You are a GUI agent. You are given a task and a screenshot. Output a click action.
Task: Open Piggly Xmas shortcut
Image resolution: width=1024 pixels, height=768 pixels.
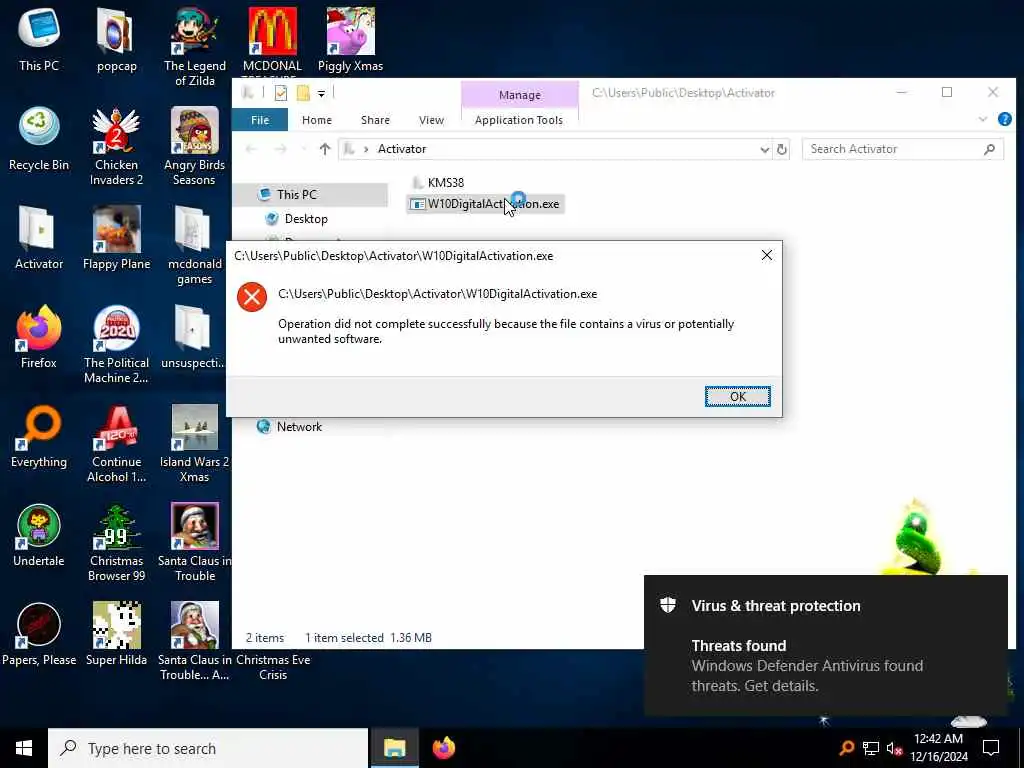pos(351,39)
